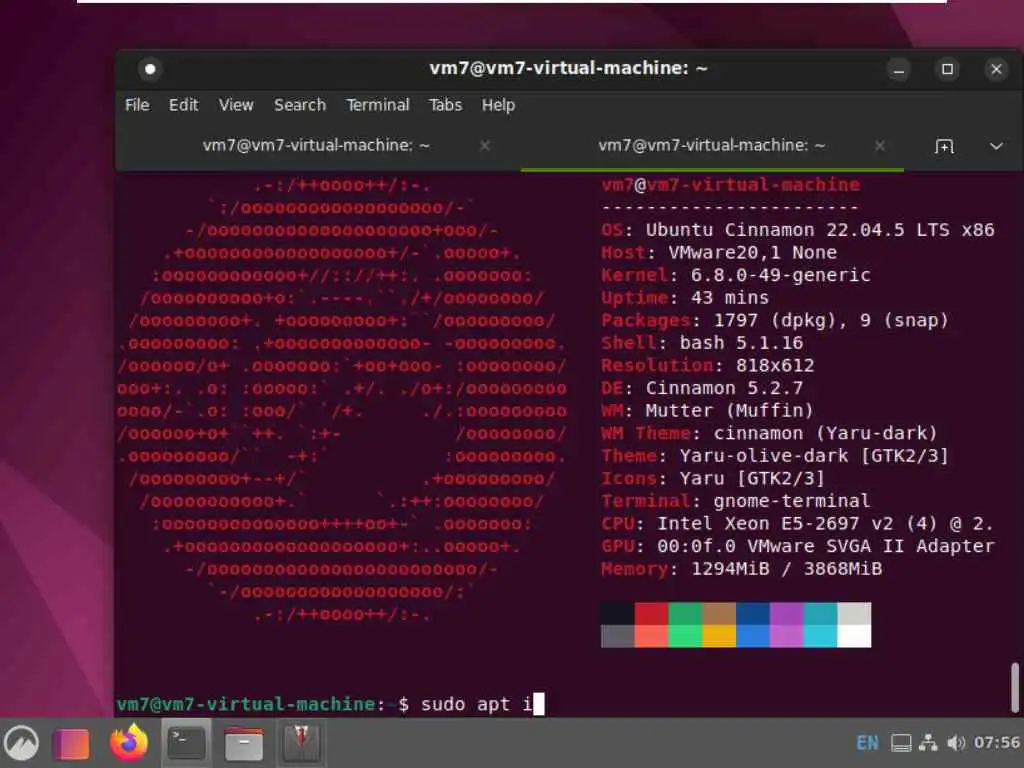The height and width of the screenshot is (768, 1024).
Task: Launch Firefox from the panel
Action: coord(129,743)
